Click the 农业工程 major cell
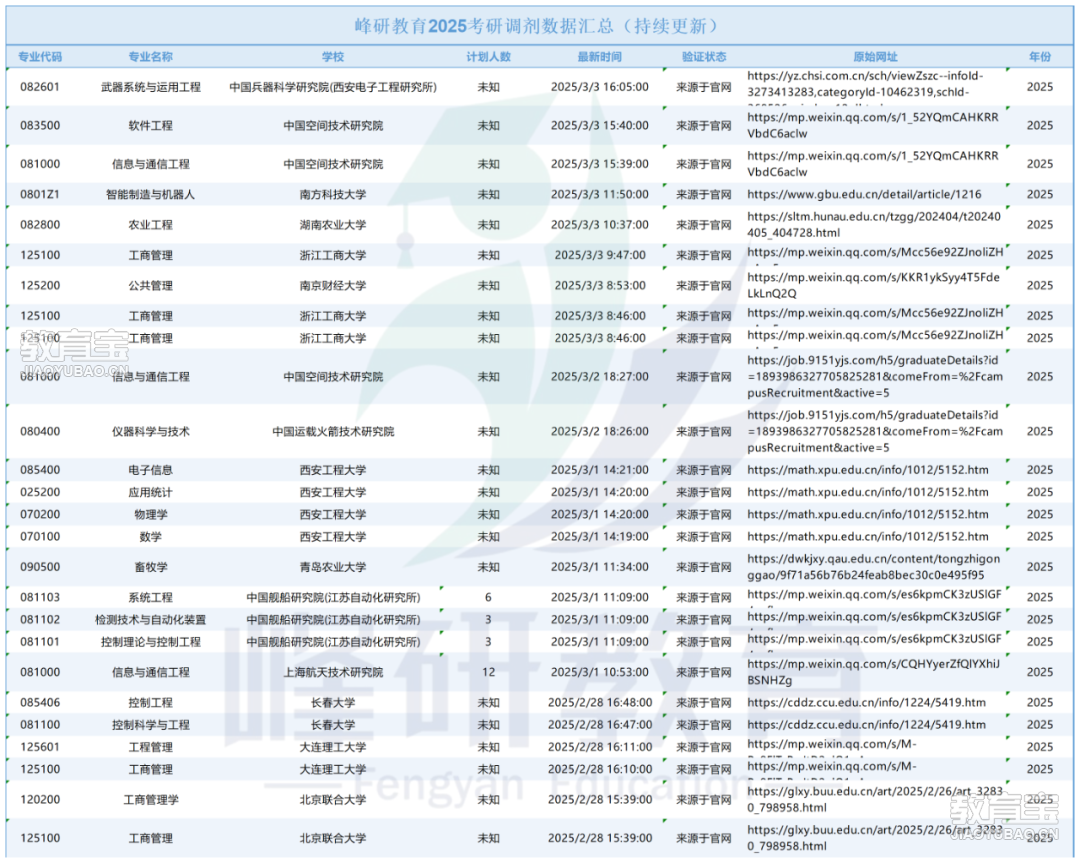This screenshot has width=1080, height=863. pos(150,225)
